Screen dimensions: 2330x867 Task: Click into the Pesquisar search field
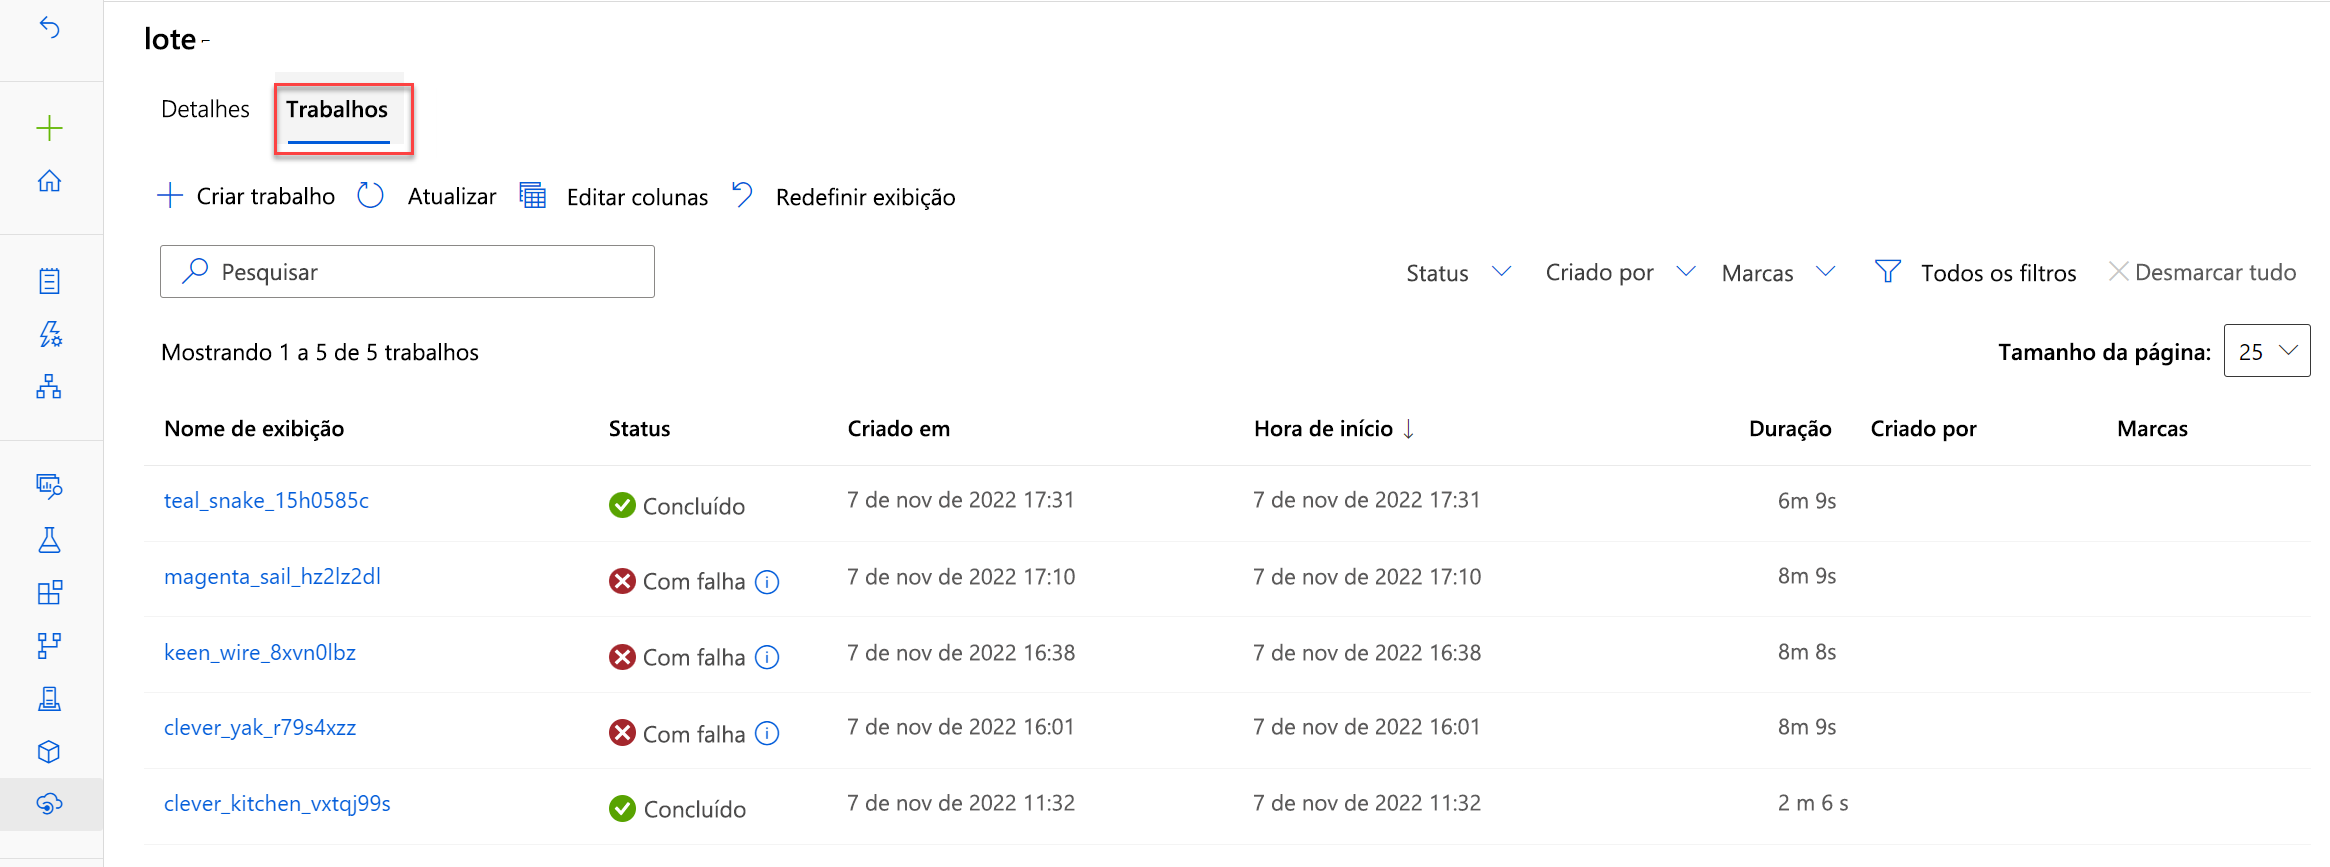tap(407, 271)
